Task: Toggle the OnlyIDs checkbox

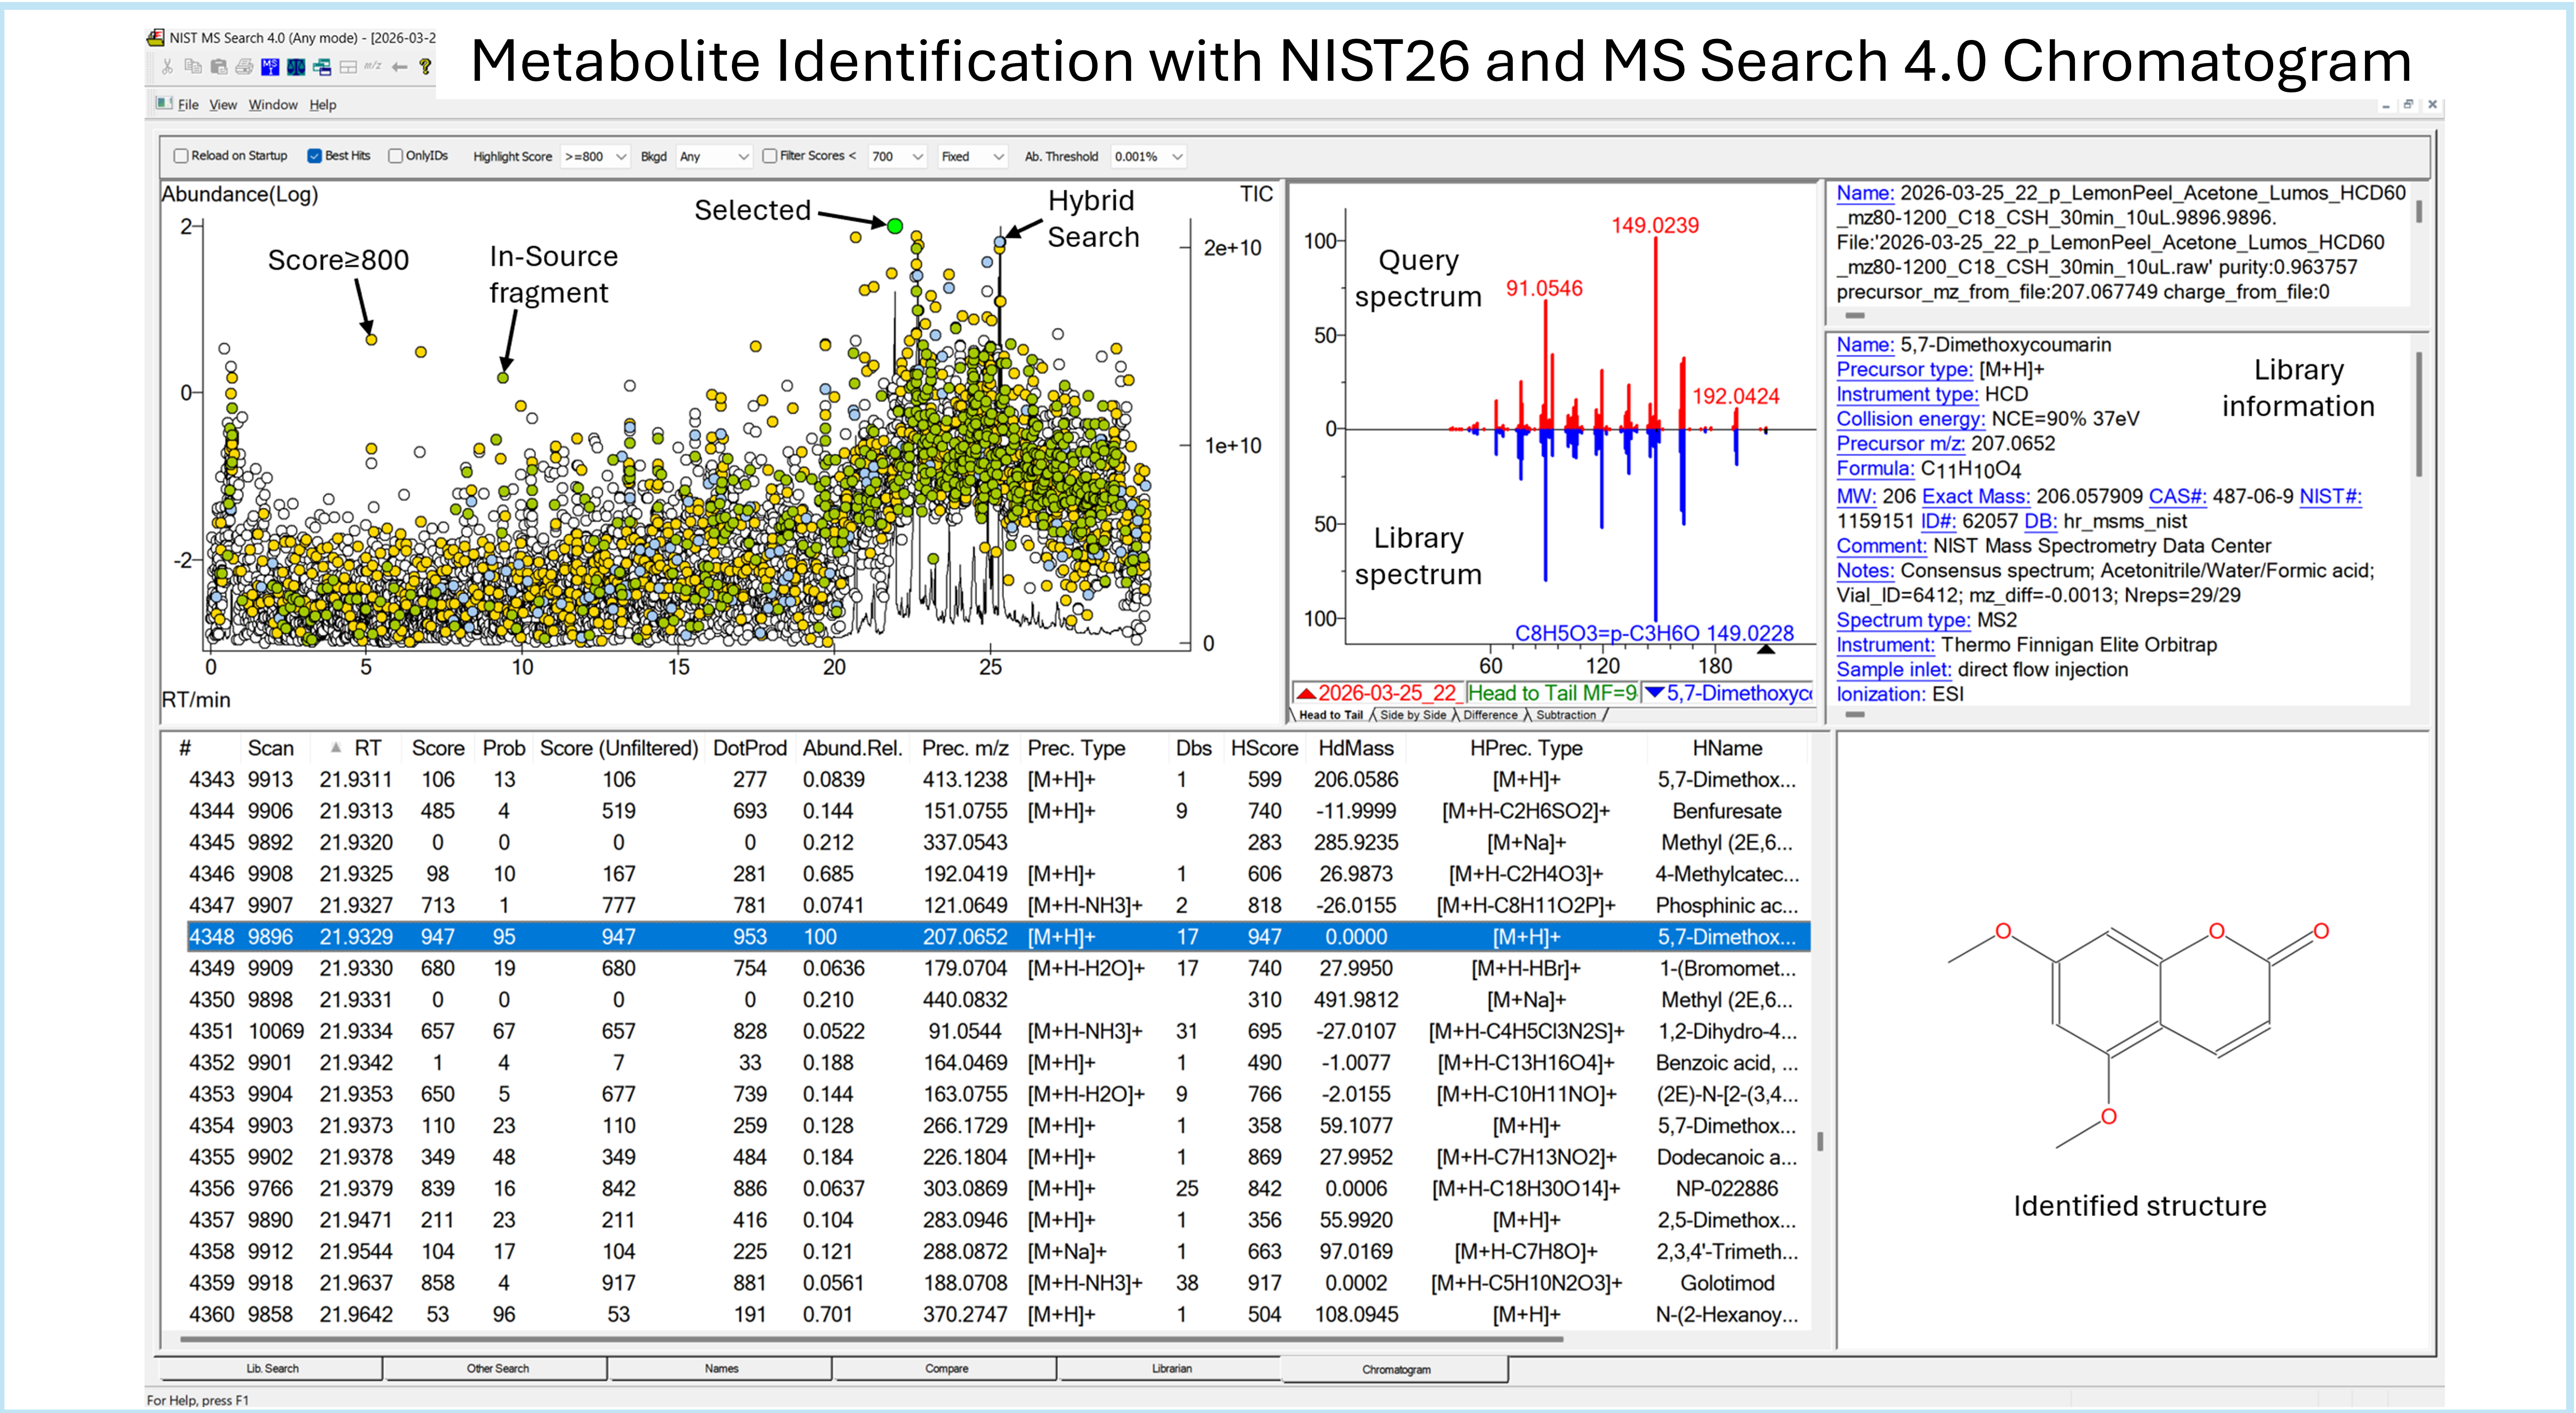Action: coord(395,156)
